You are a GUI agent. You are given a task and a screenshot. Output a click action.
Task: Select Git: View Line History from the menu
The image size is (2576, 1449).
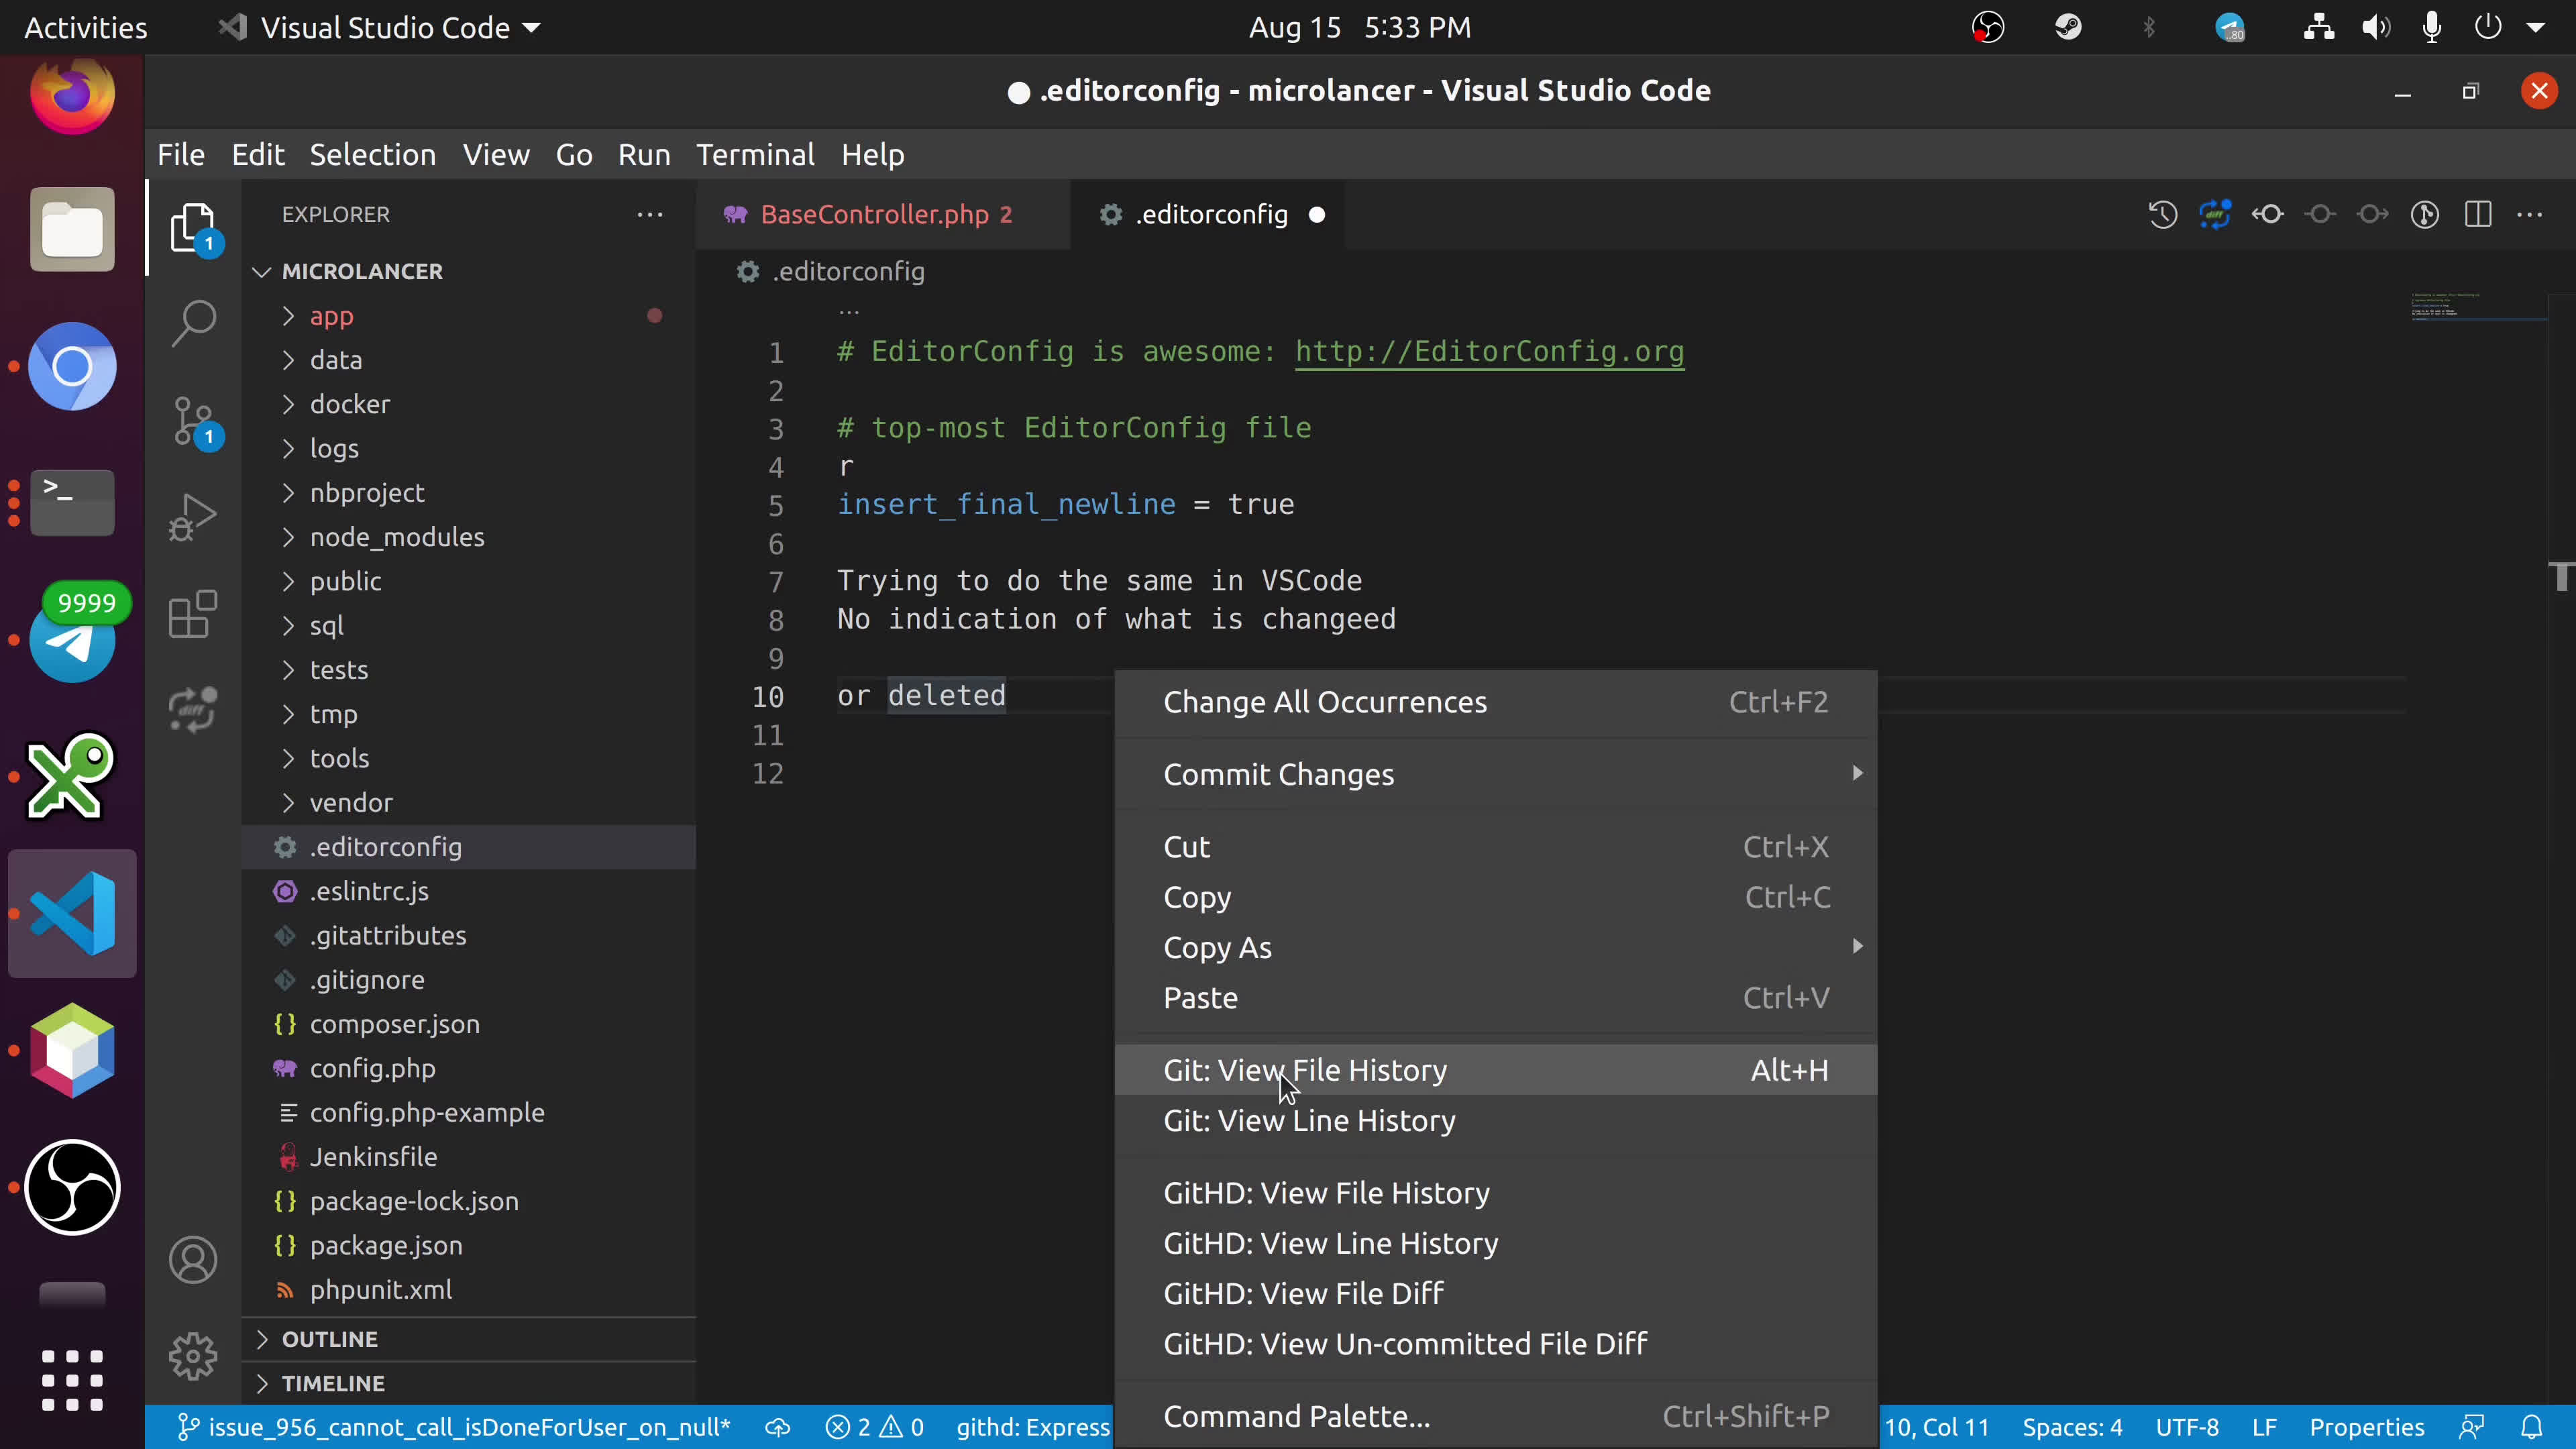(x=1309, y=1121)
